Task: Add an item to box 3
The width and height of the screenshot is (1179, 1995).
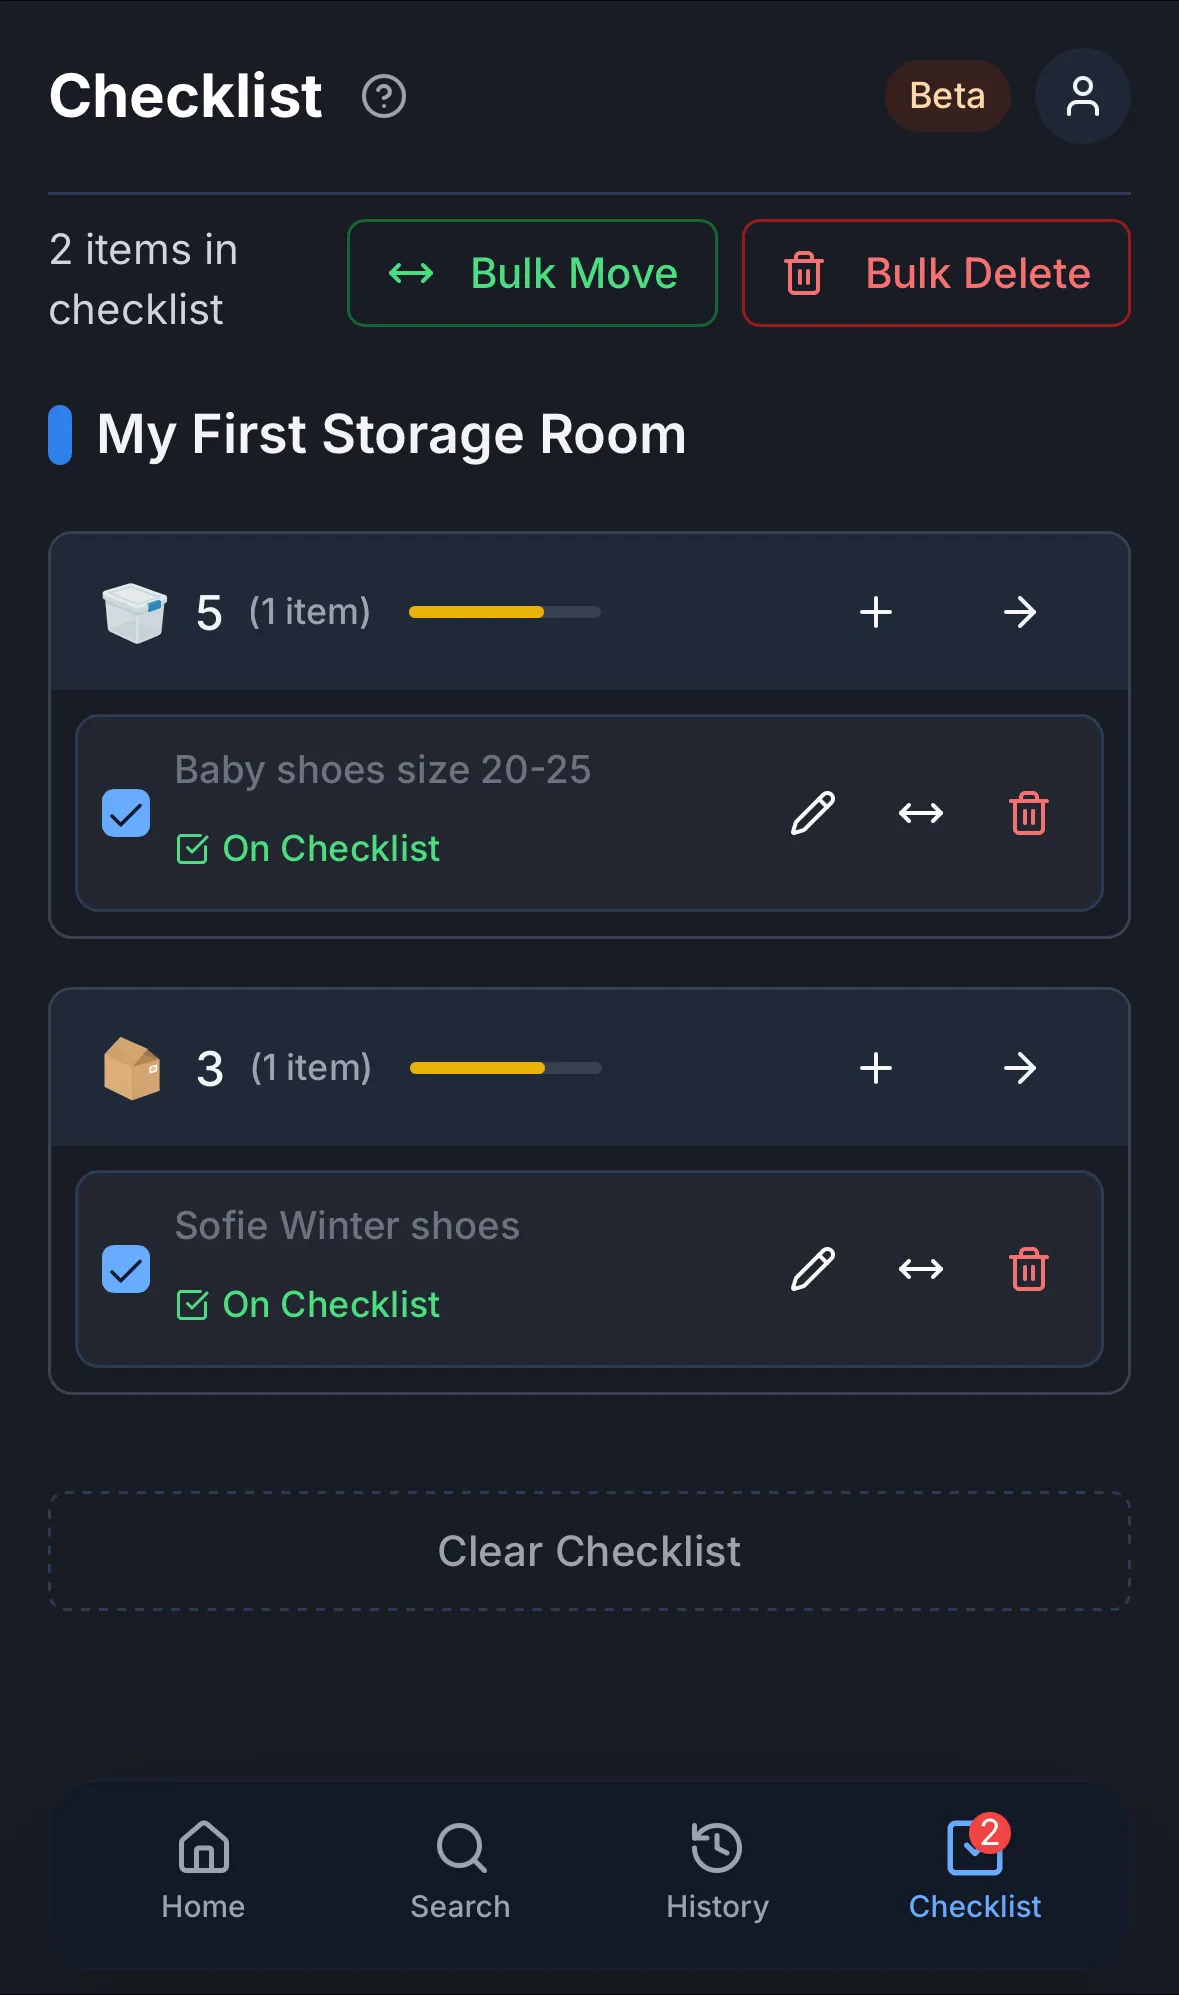Action: pos(876,1068)
